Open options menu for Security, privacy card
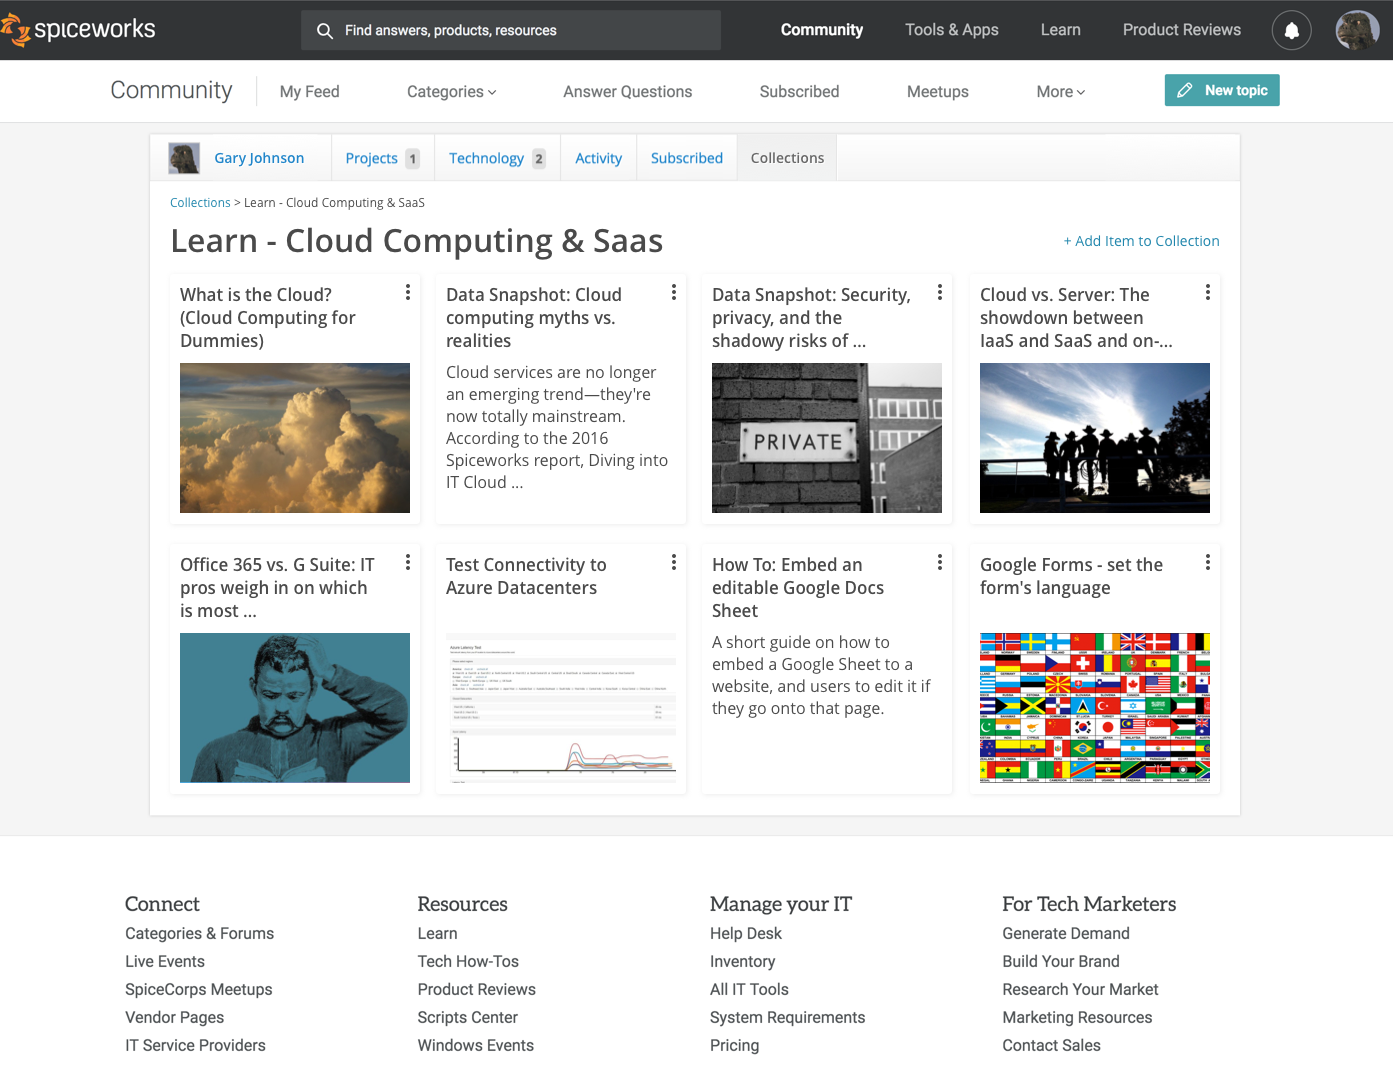This screenshot has width=1393, height=1091. pyautogui.click(x=940, y=292)
